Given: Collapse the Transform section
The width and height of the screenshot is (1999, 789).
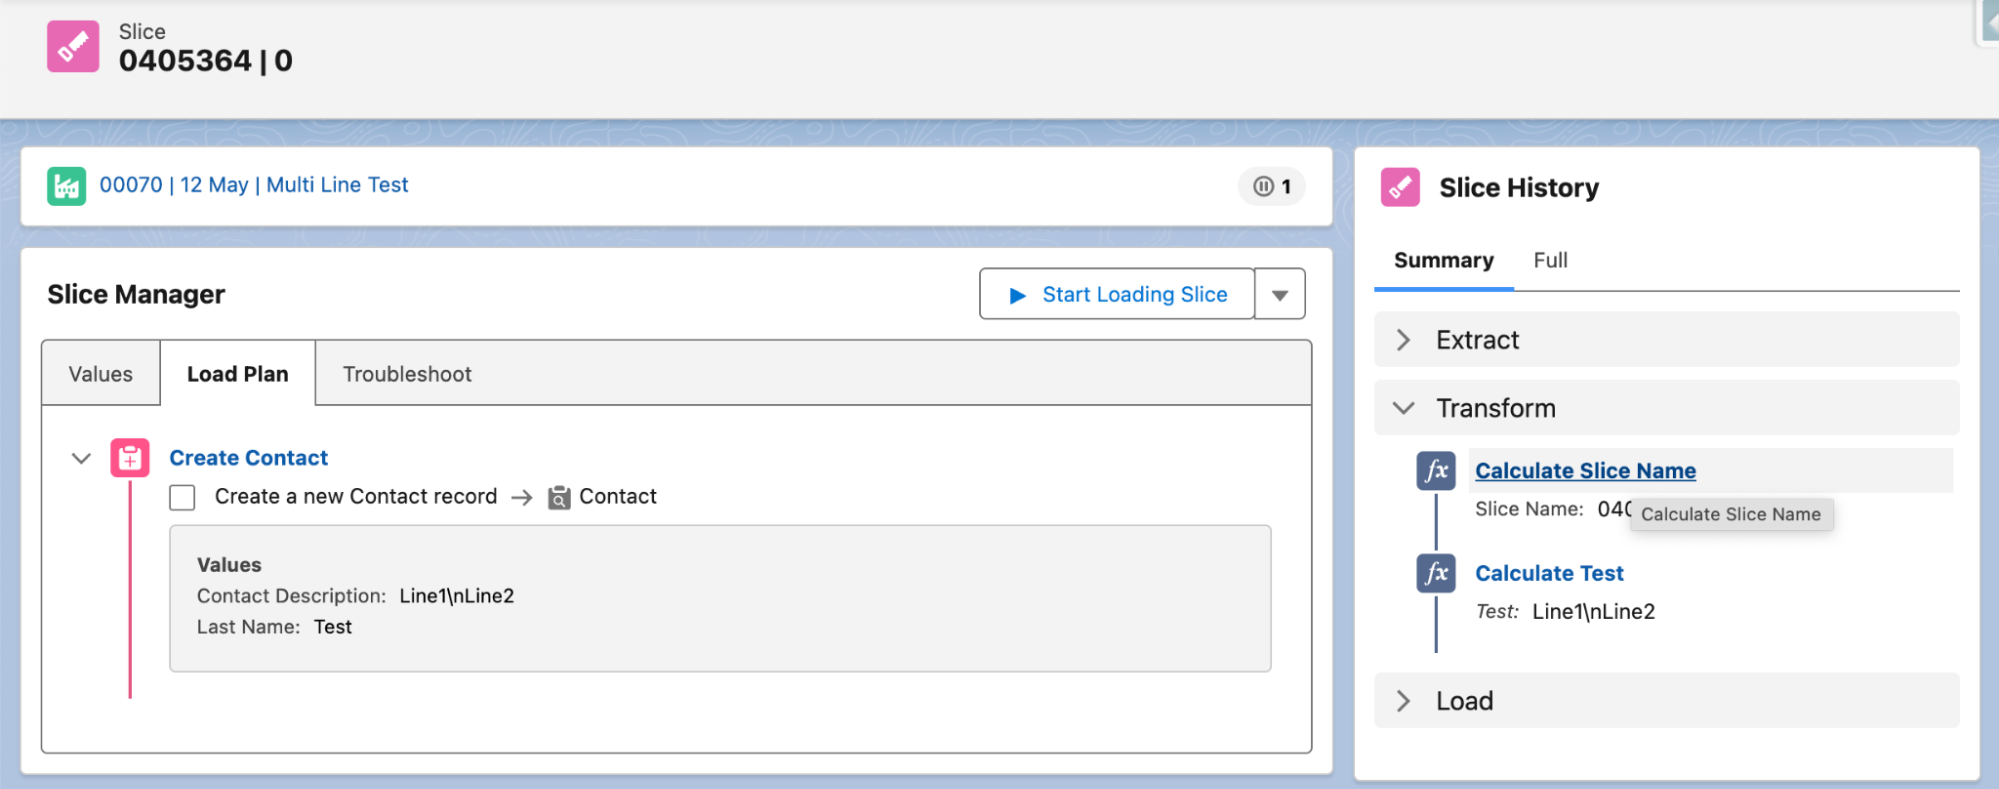Looking at the screenshot, I should click(1404, 408).
